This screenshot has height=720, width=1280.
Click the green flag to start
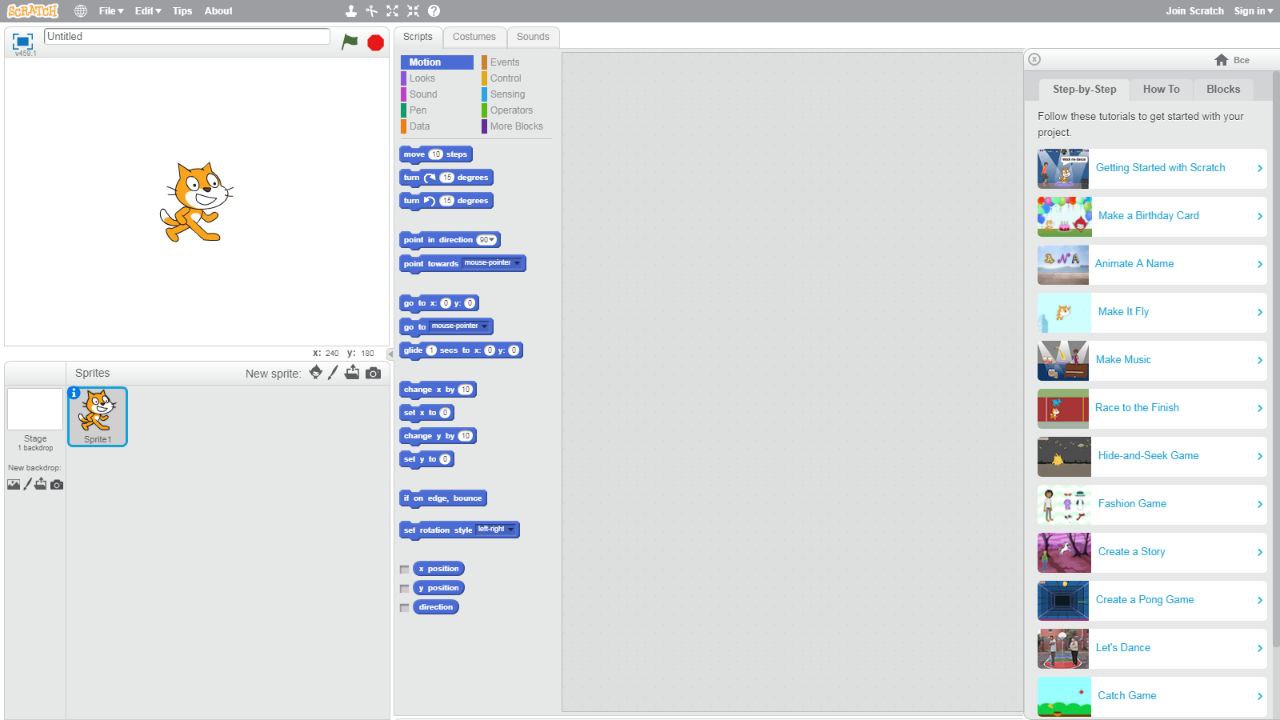[349, 42]
